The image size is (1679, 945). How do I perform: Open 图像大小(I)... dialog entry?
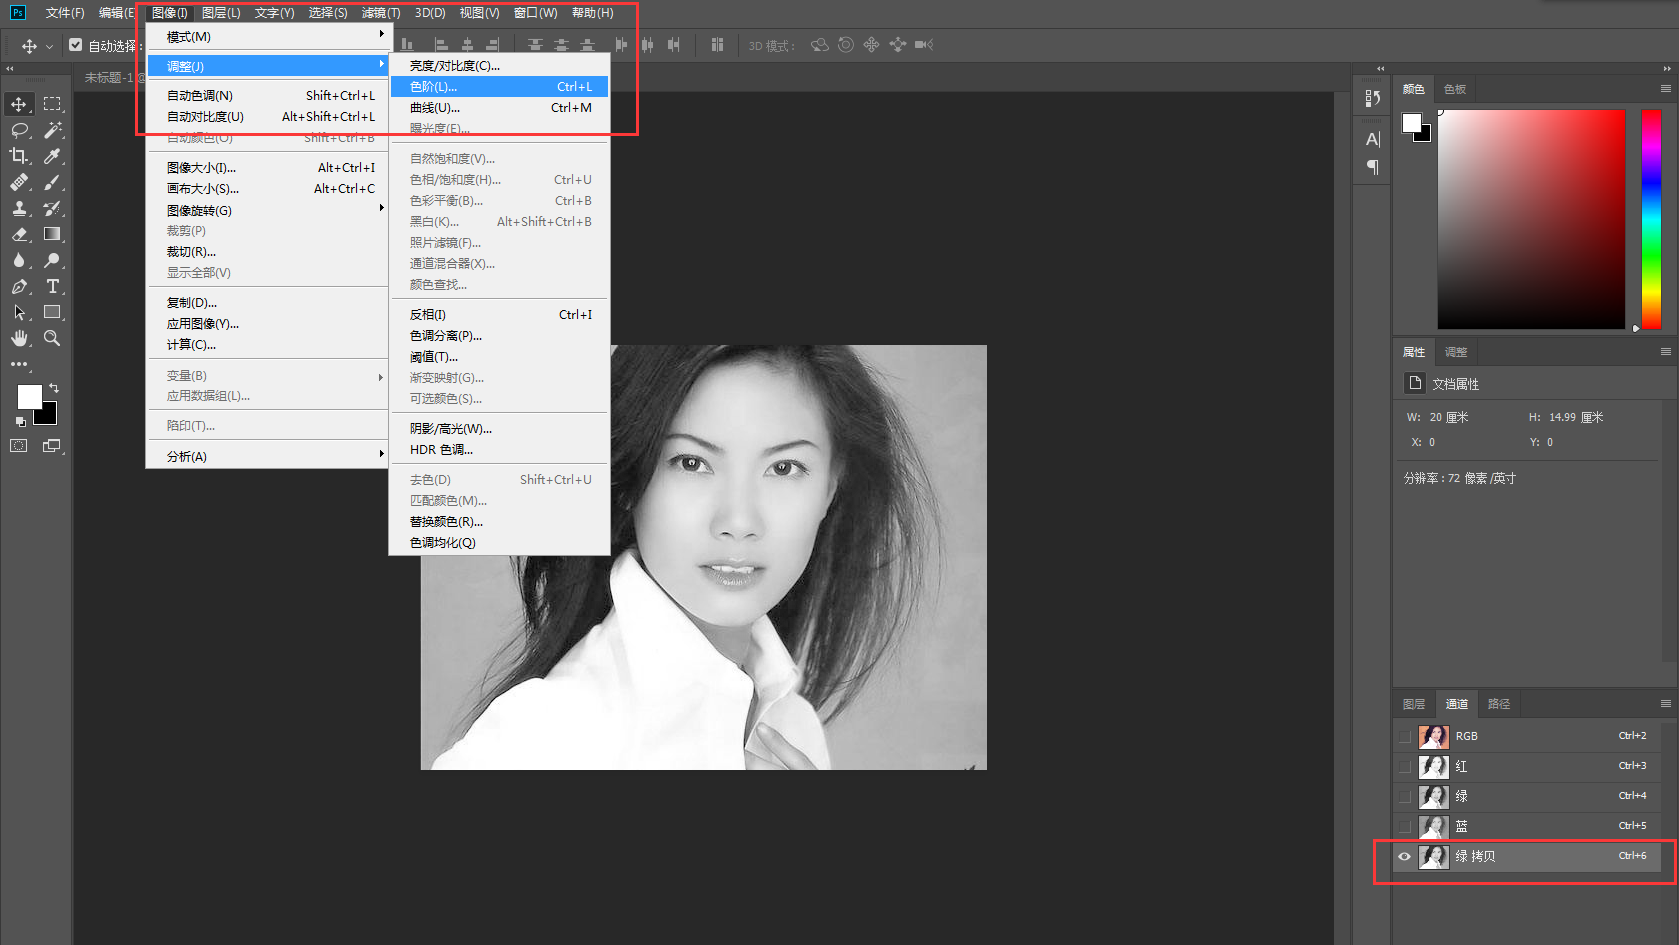[x=267, y=168]
